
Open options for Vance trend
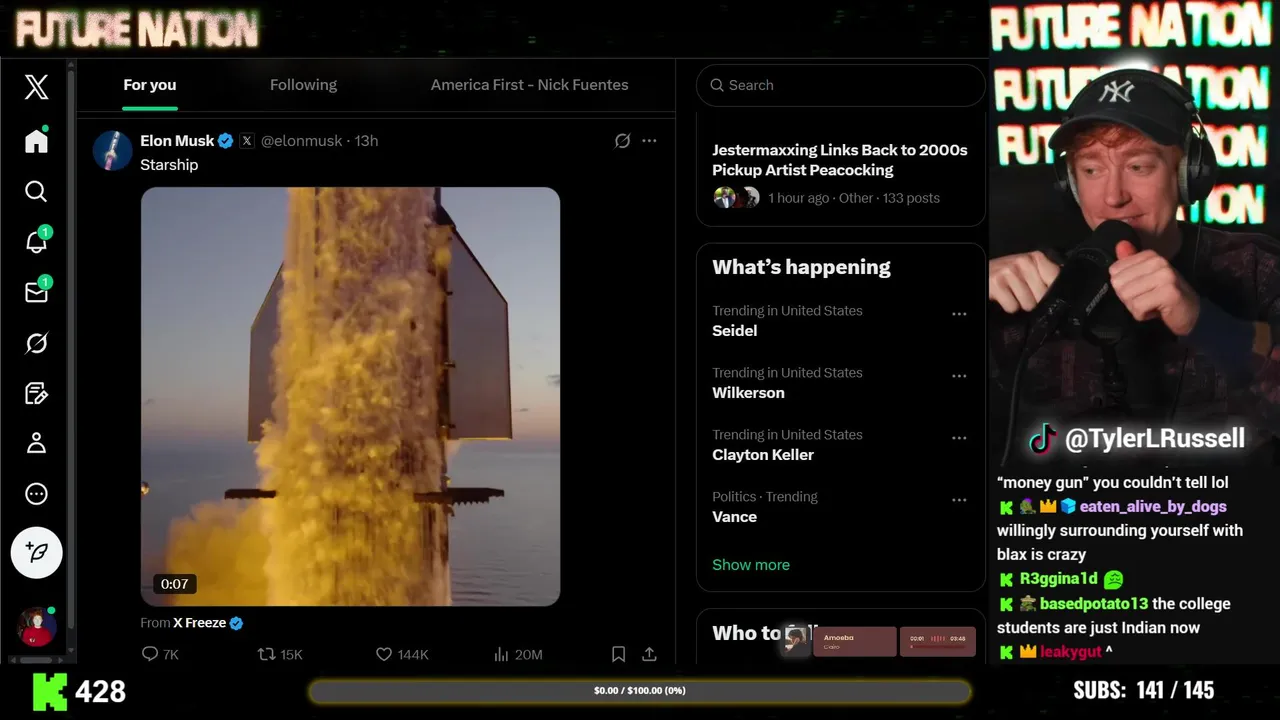click(x=959, y=500)
